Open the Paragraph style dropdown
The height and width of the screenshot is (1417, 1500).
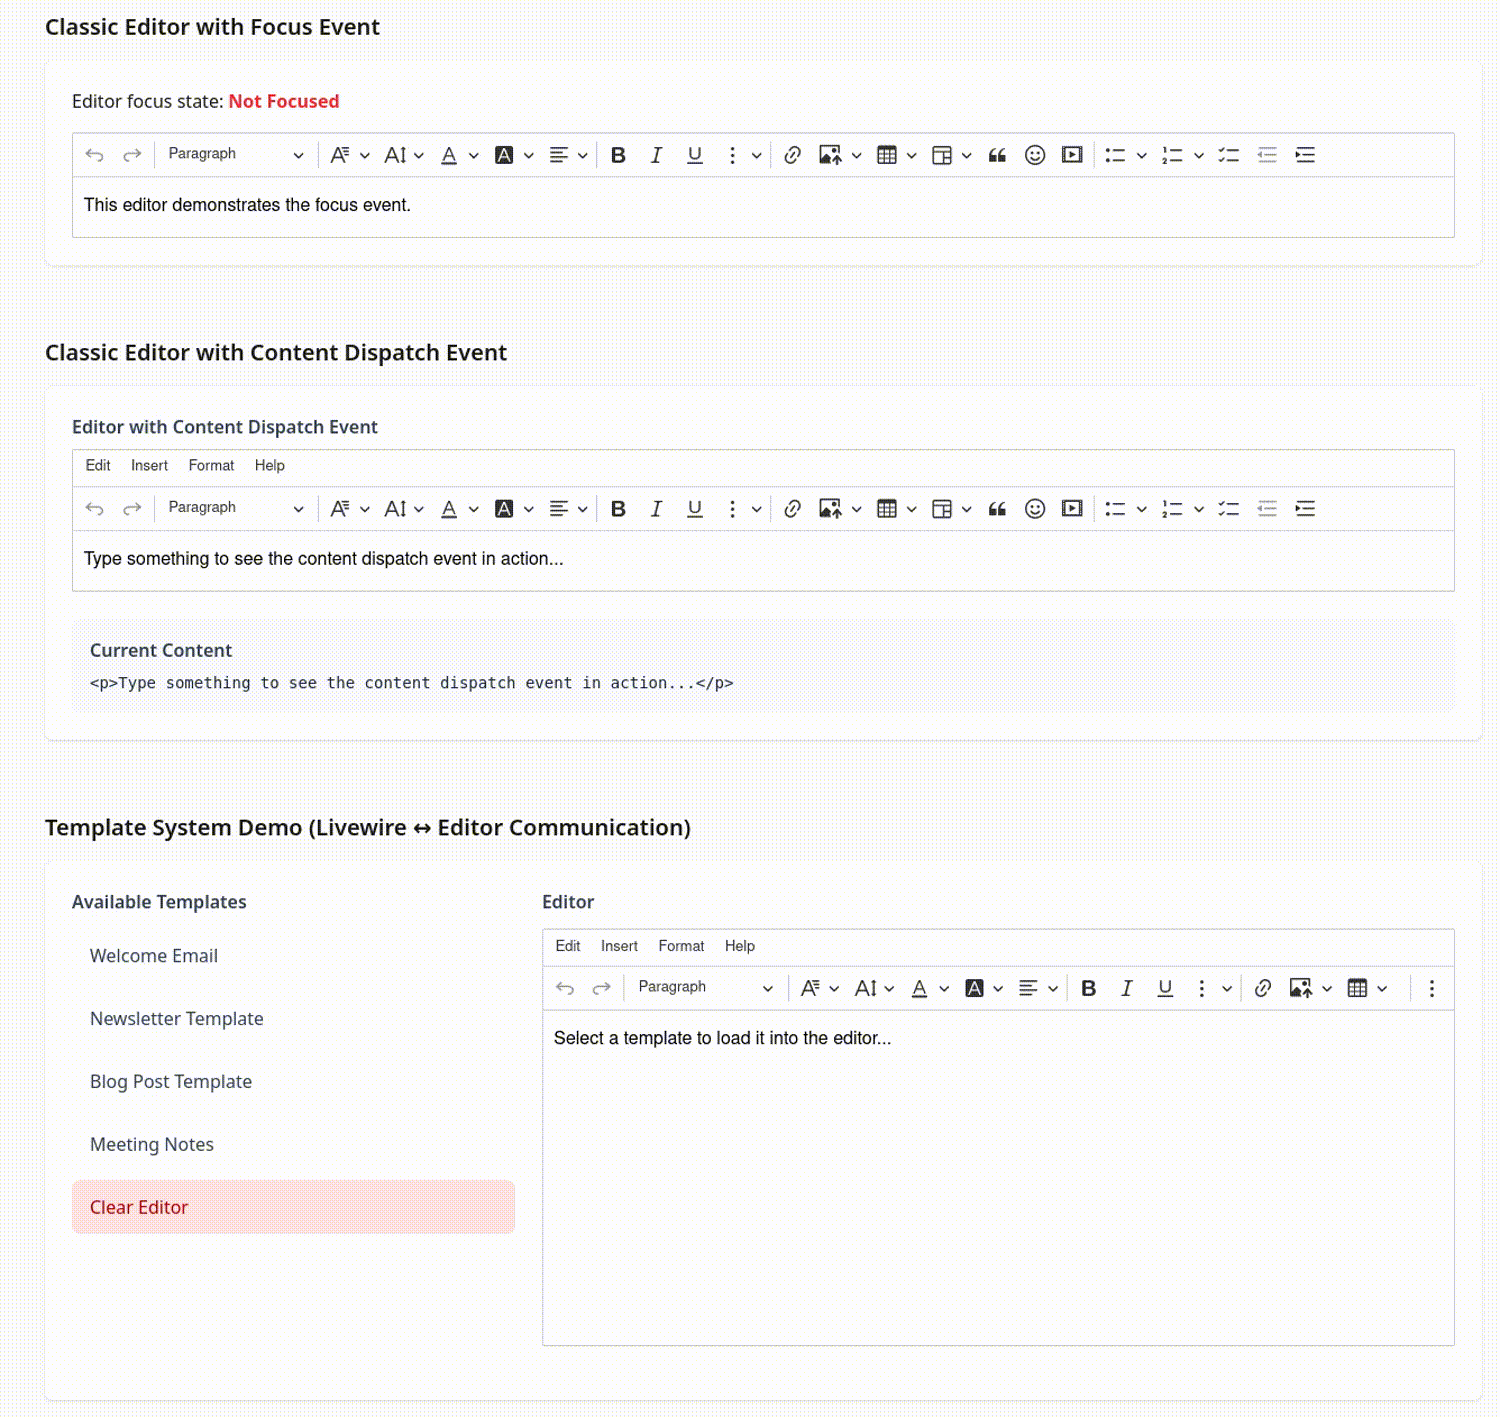(x=235, y=155)
